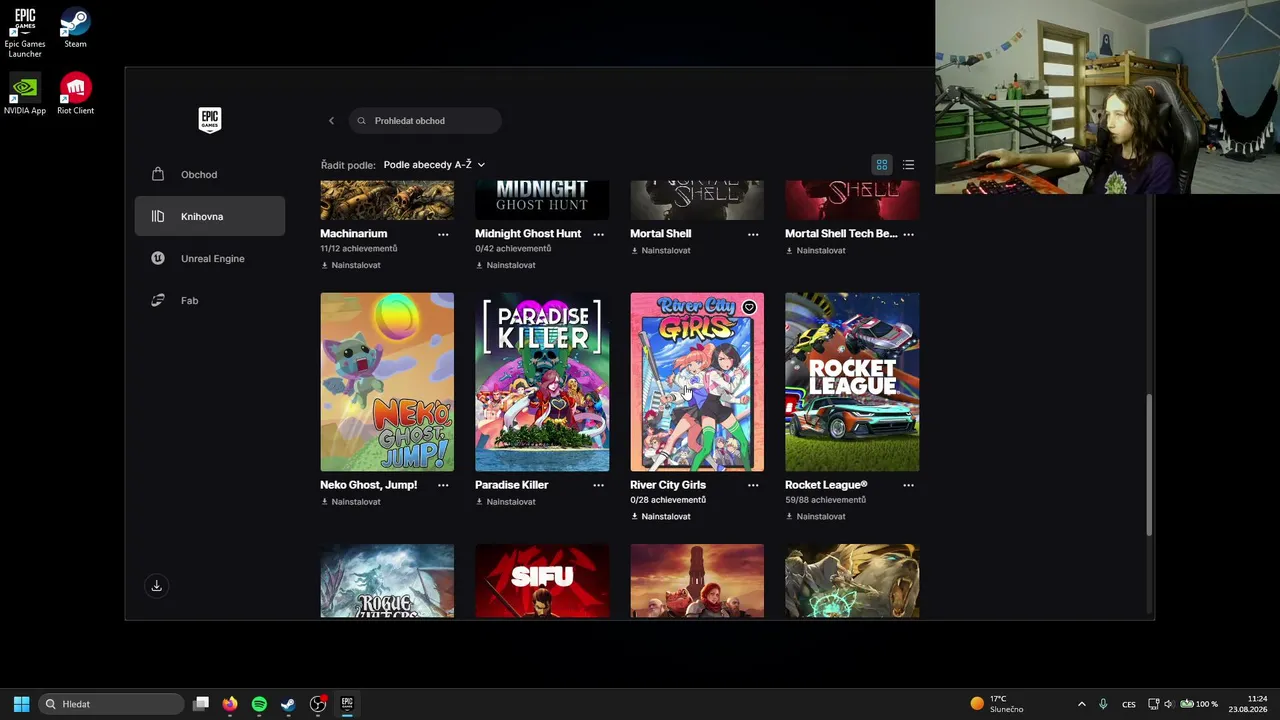Open the three-dot menu for Machinarium
Screen dimensions: 1280x720
point(443,234)
